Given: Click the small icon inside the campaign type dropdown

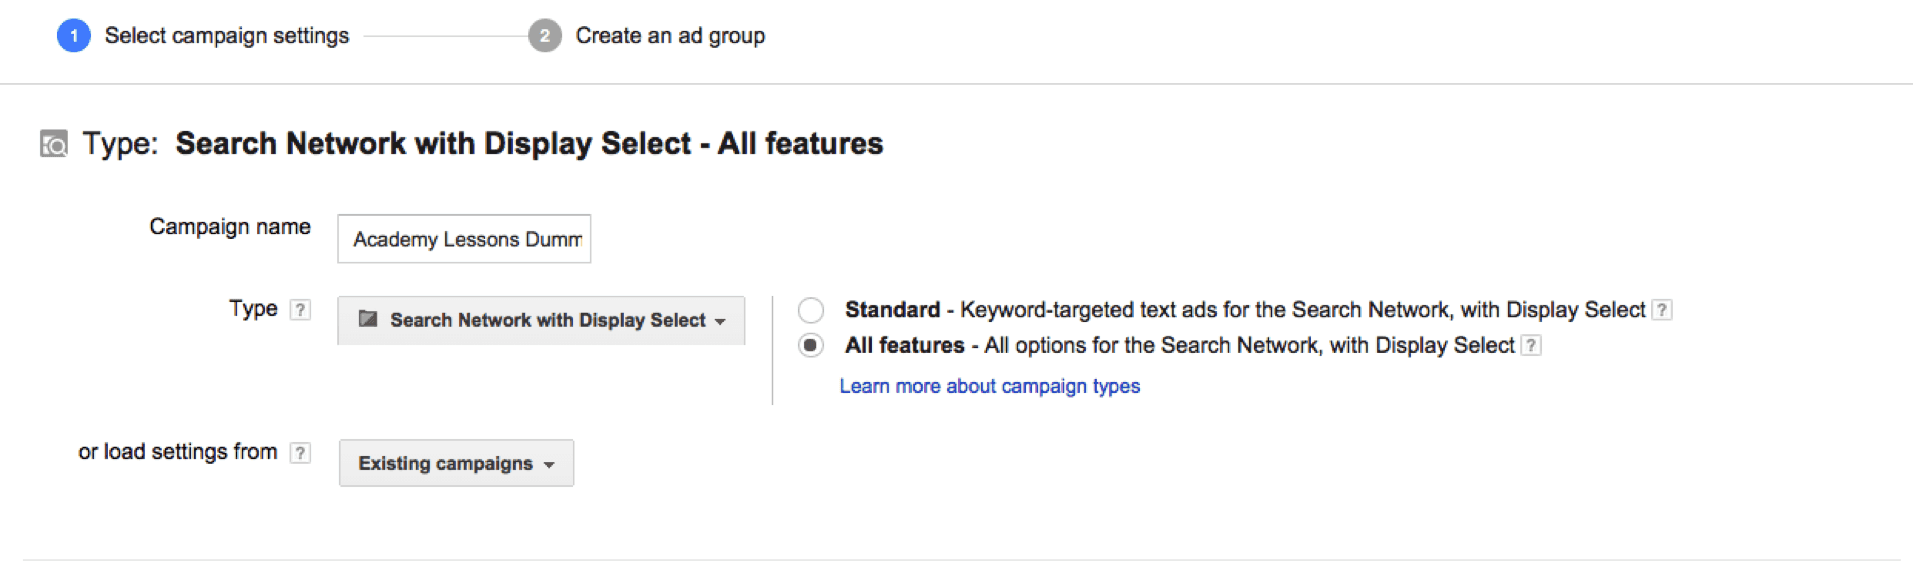Looking at the screenshot, I should pyautogui.click(x=368, y=320).
